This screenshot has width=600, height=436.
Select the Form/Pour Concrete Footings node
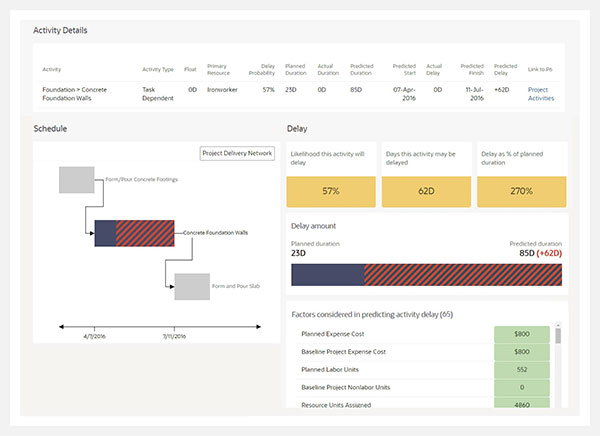tap(77, 180)
